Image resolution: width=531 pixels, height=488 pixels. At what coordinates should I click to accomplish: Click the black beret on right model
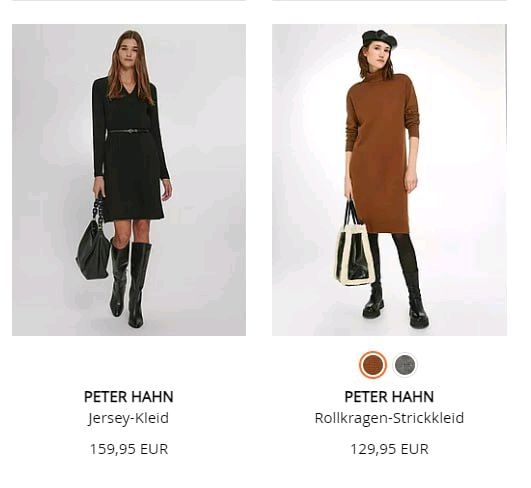[380, 38]
